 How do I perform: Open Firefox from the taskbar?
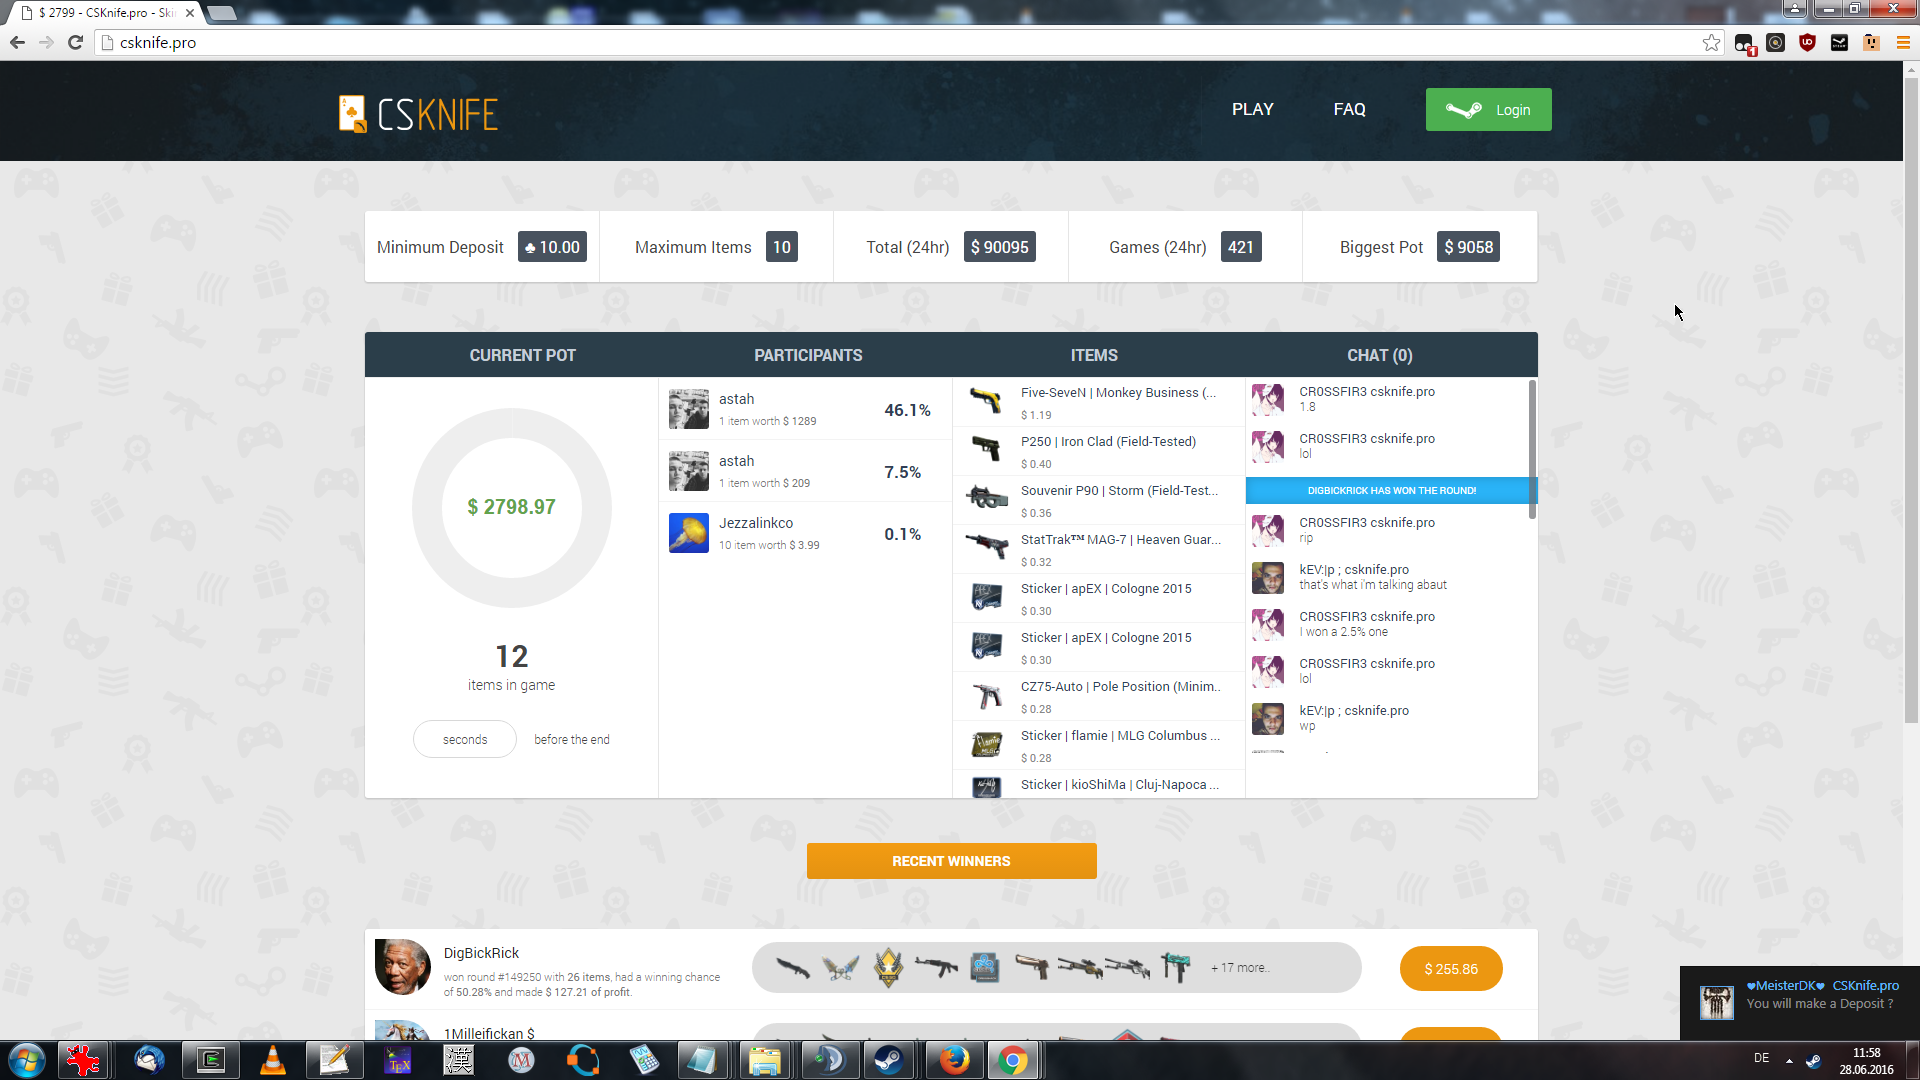tap(953, 1060)
